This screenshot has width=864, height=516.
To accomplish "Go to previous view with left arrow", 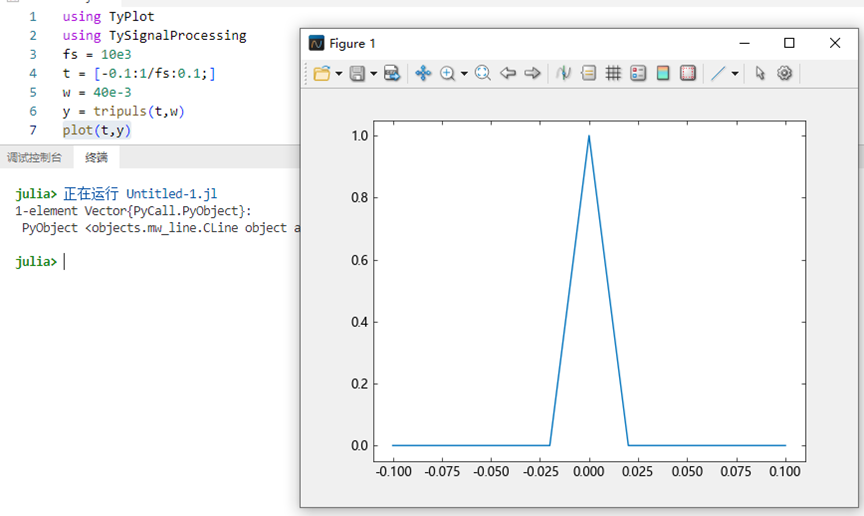I will 507,73.
